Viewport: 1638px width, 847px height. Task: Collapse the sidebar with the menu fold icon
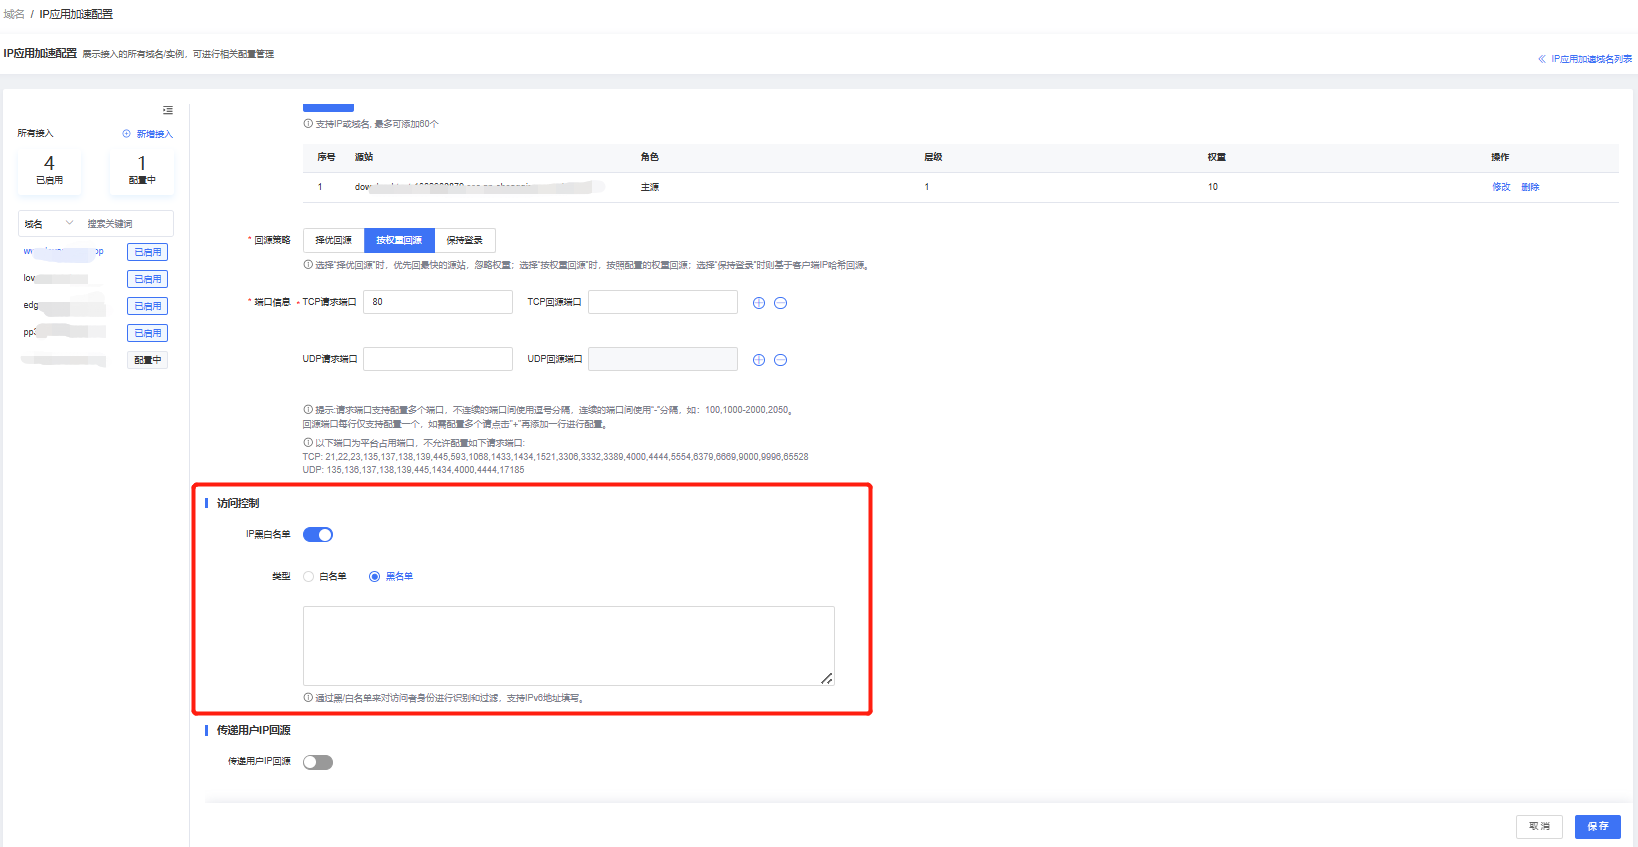point(168,110)
